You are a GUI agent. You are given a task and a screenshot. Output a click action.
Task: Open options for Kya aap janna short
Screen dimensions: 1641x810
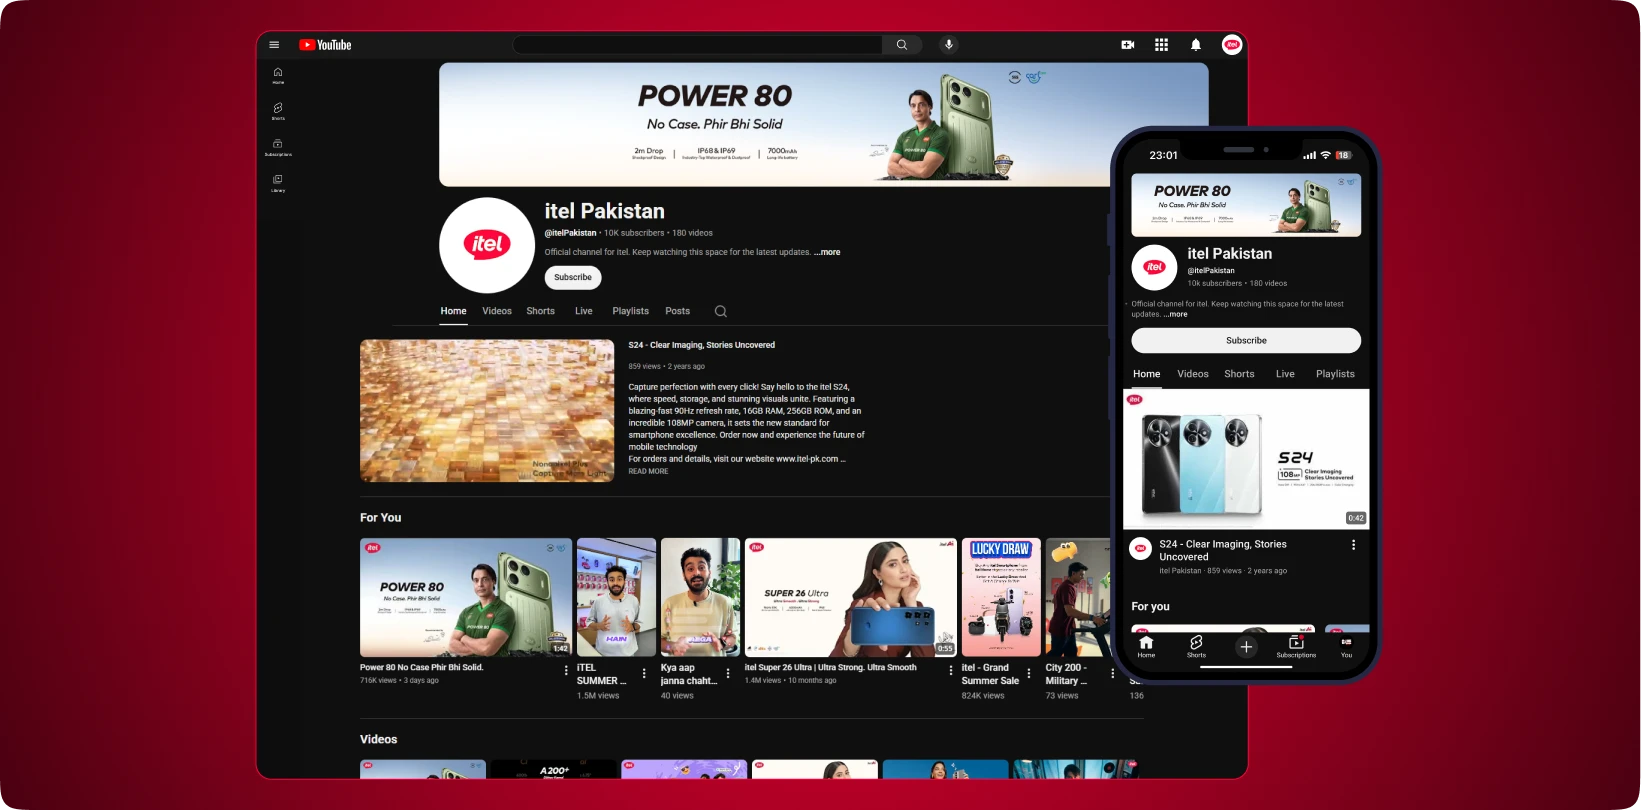pos(728,674)
